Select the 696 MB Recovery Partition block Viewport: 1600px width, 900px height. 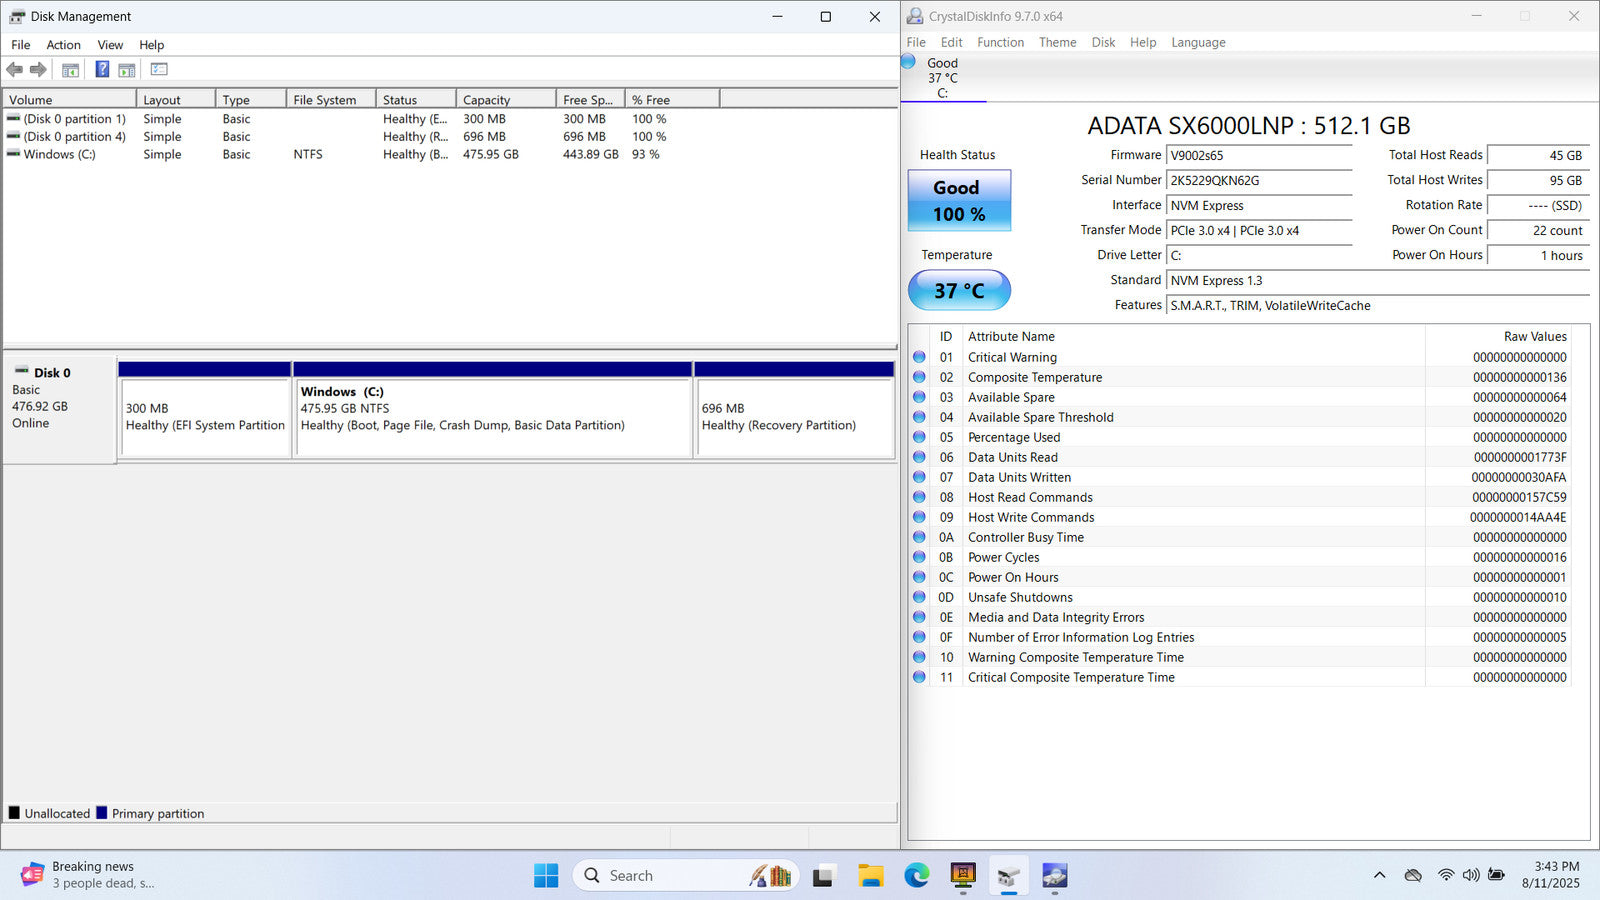click(794, 417)
